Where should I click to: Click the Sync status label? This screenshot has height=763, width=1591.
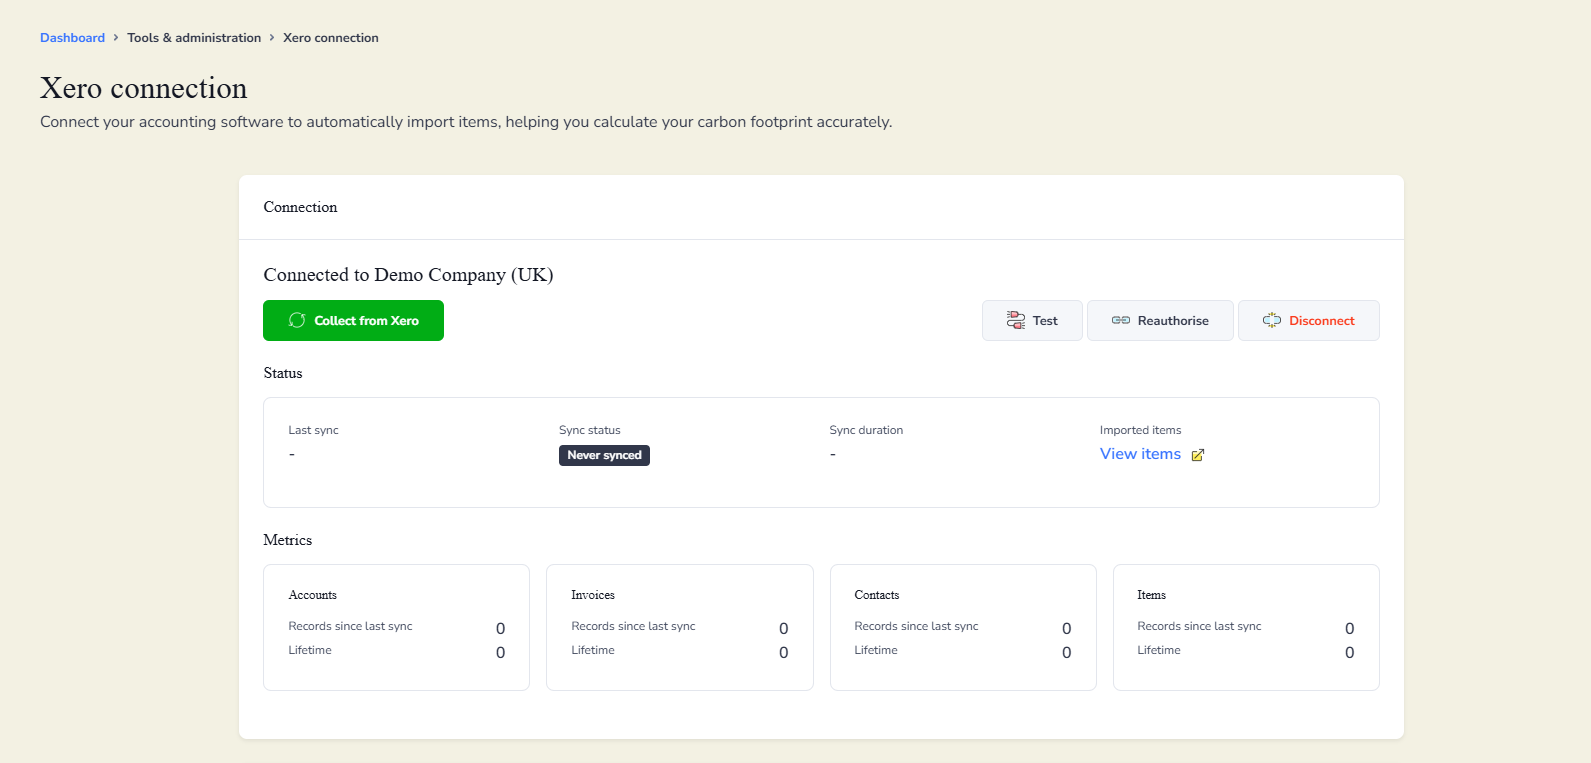[590, 430]
